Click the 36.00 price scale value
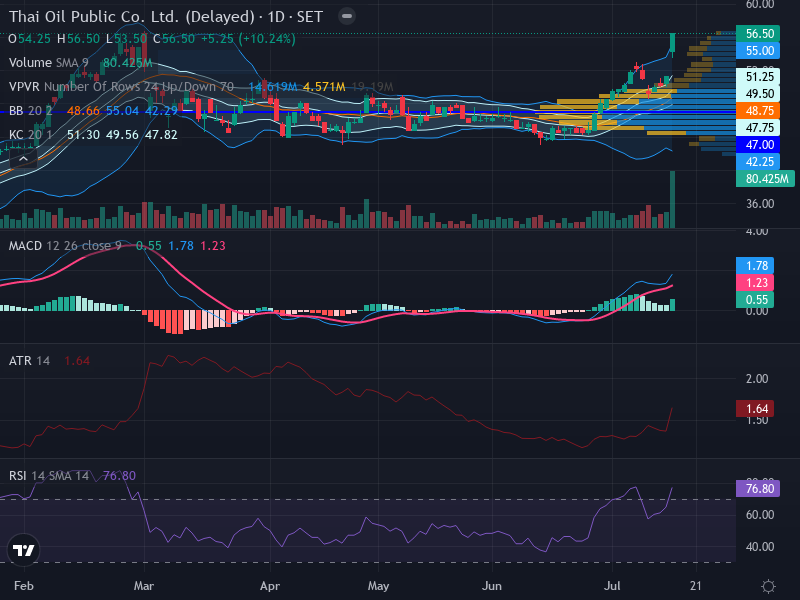The width and height of the screenshot is (800, 600). pyautogui.click(x=760, y=204)
